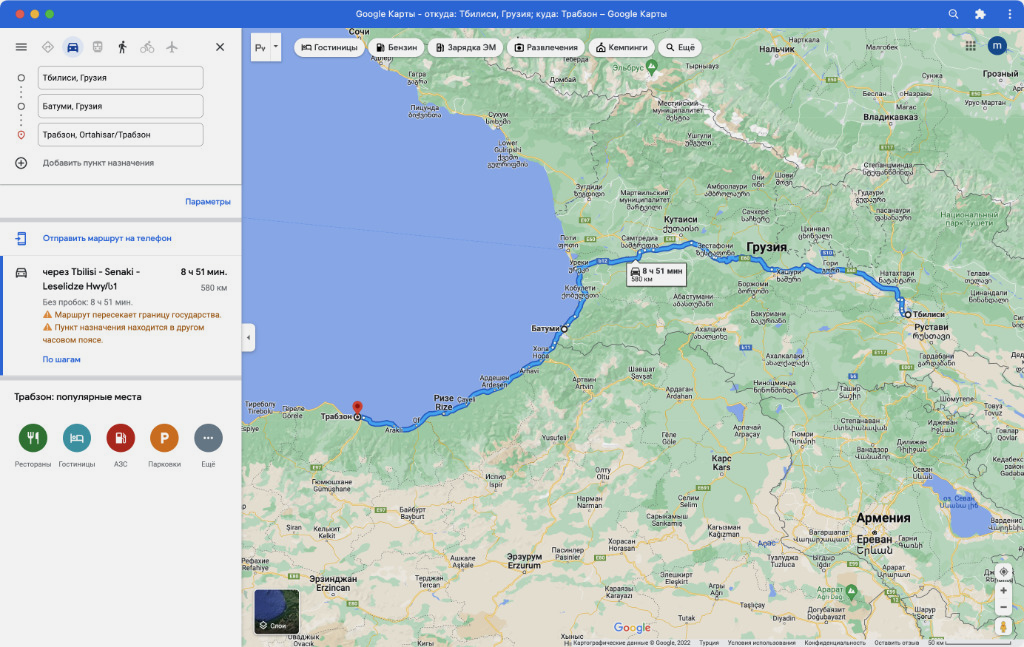Open the three-dot menu in title bar
The height and width of the screenshot is (647, 1024).
click(1010, 14)
